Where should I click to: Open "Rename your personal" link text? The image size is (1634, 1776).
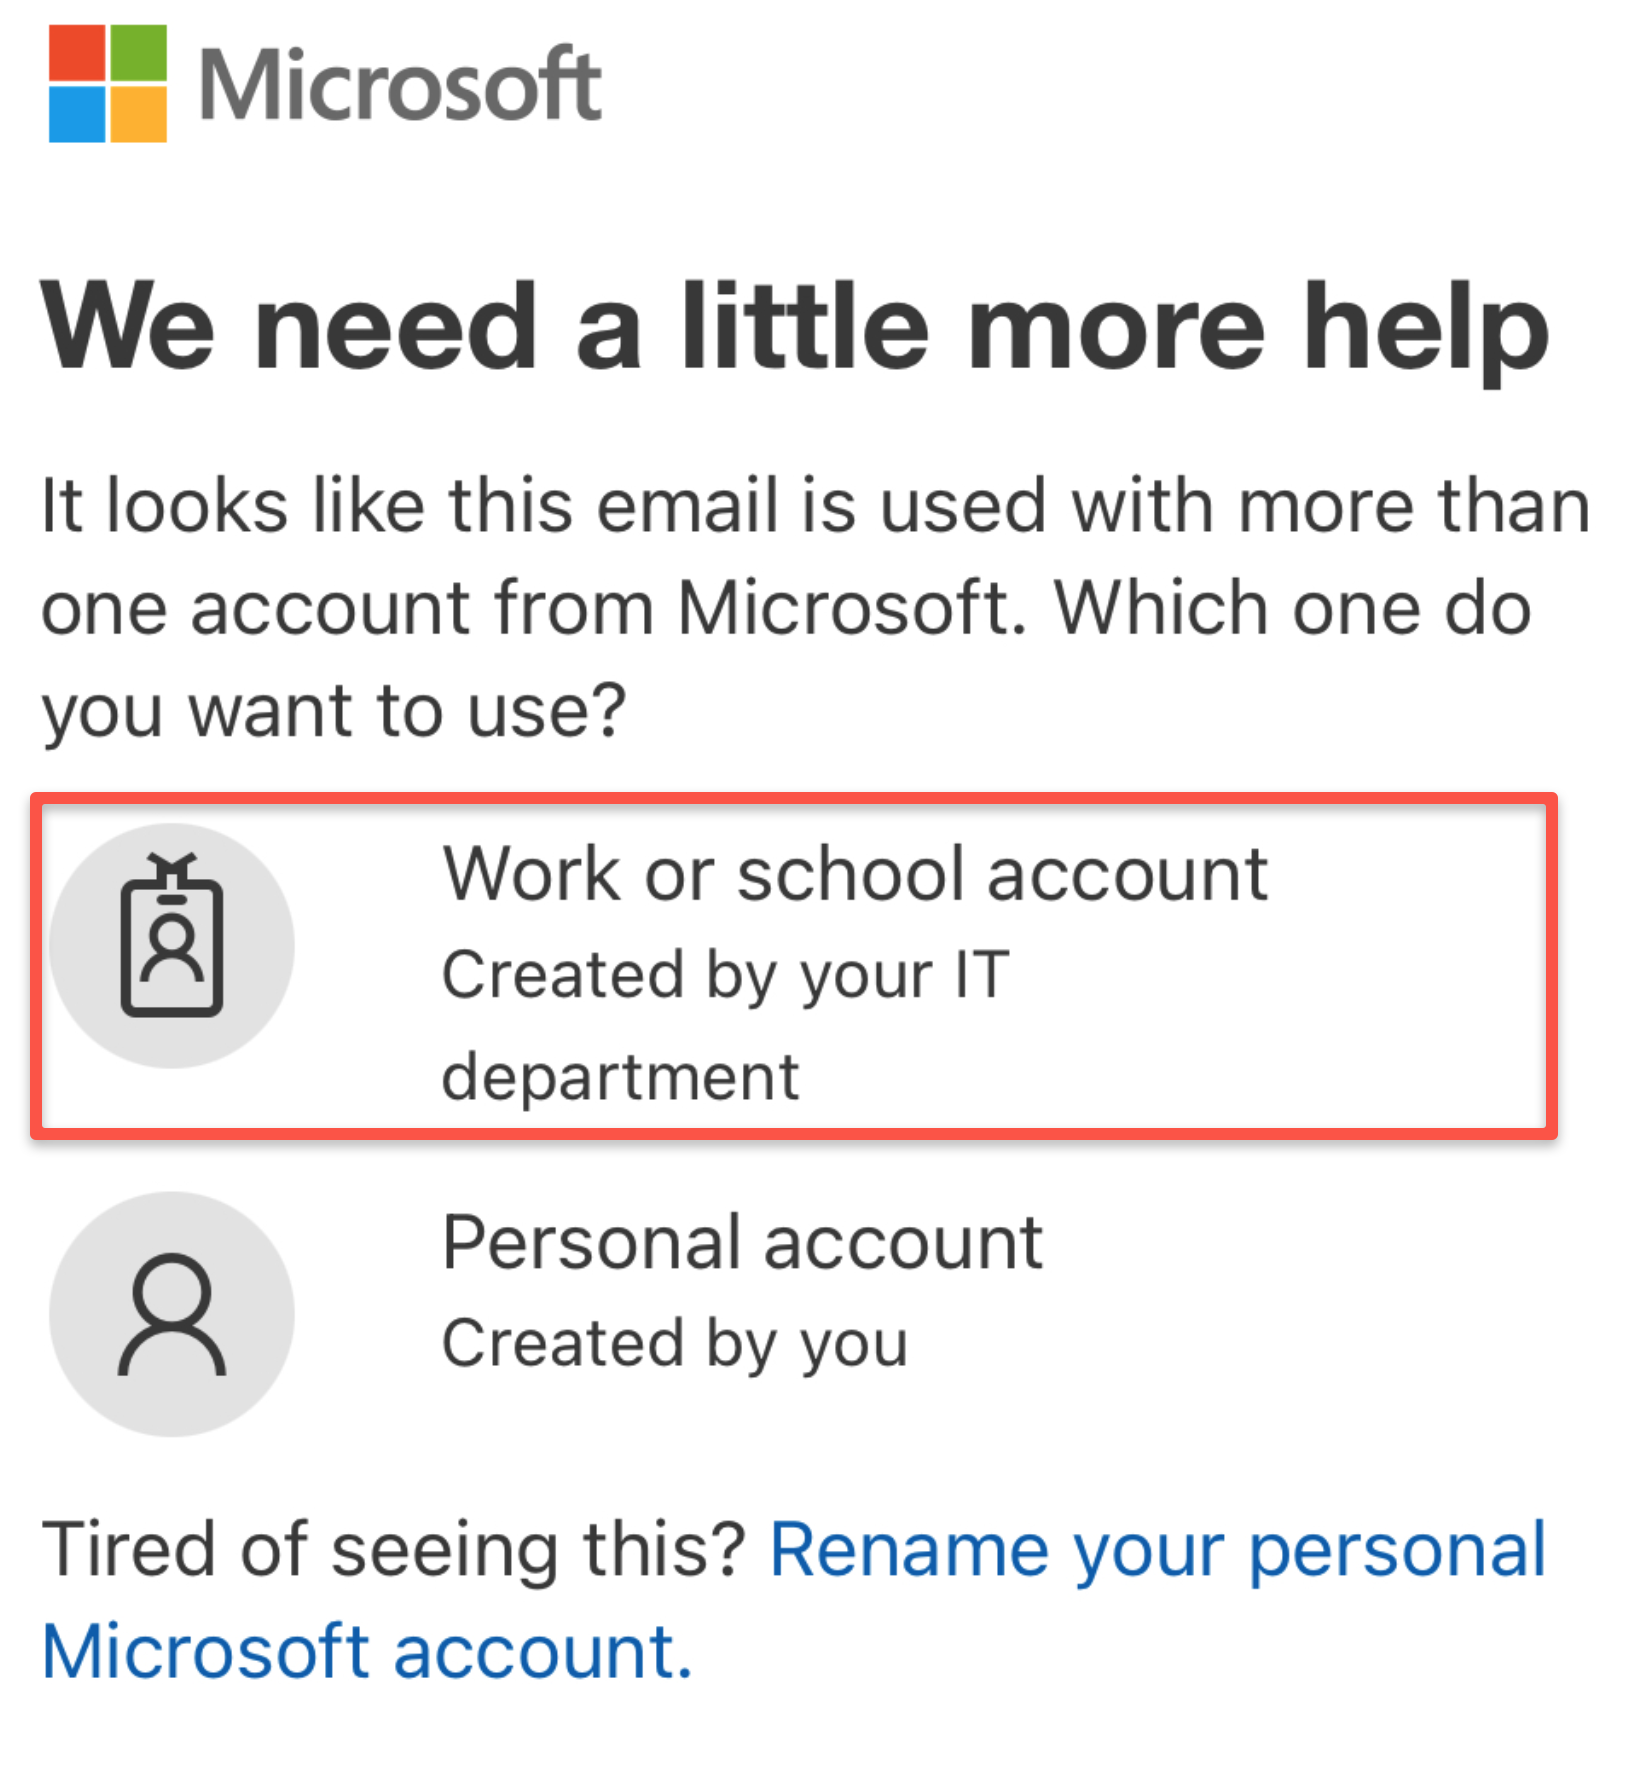point(1157,1550)
